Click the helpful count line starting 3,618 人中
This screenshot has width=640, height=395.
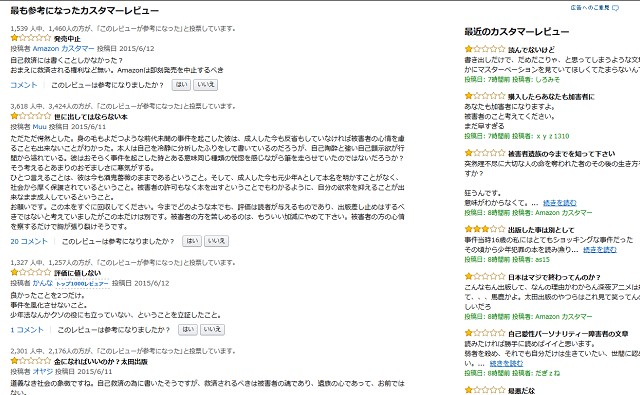pyautogui.click(x=123, y=106)
